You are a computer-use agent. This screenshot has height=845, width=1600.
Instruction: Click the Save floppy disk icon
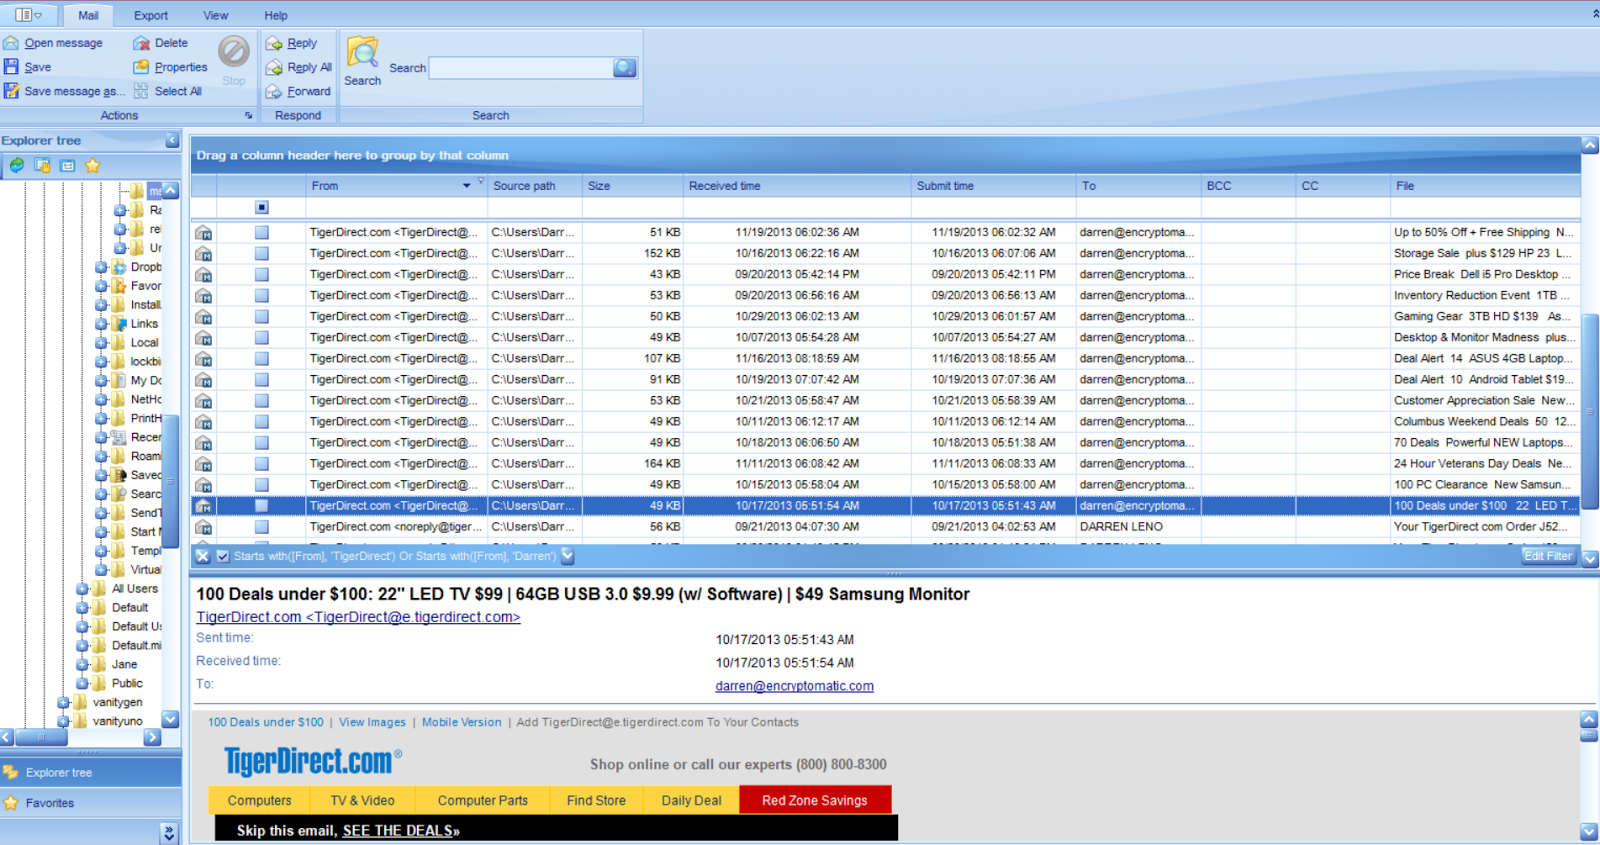(11, 67)
